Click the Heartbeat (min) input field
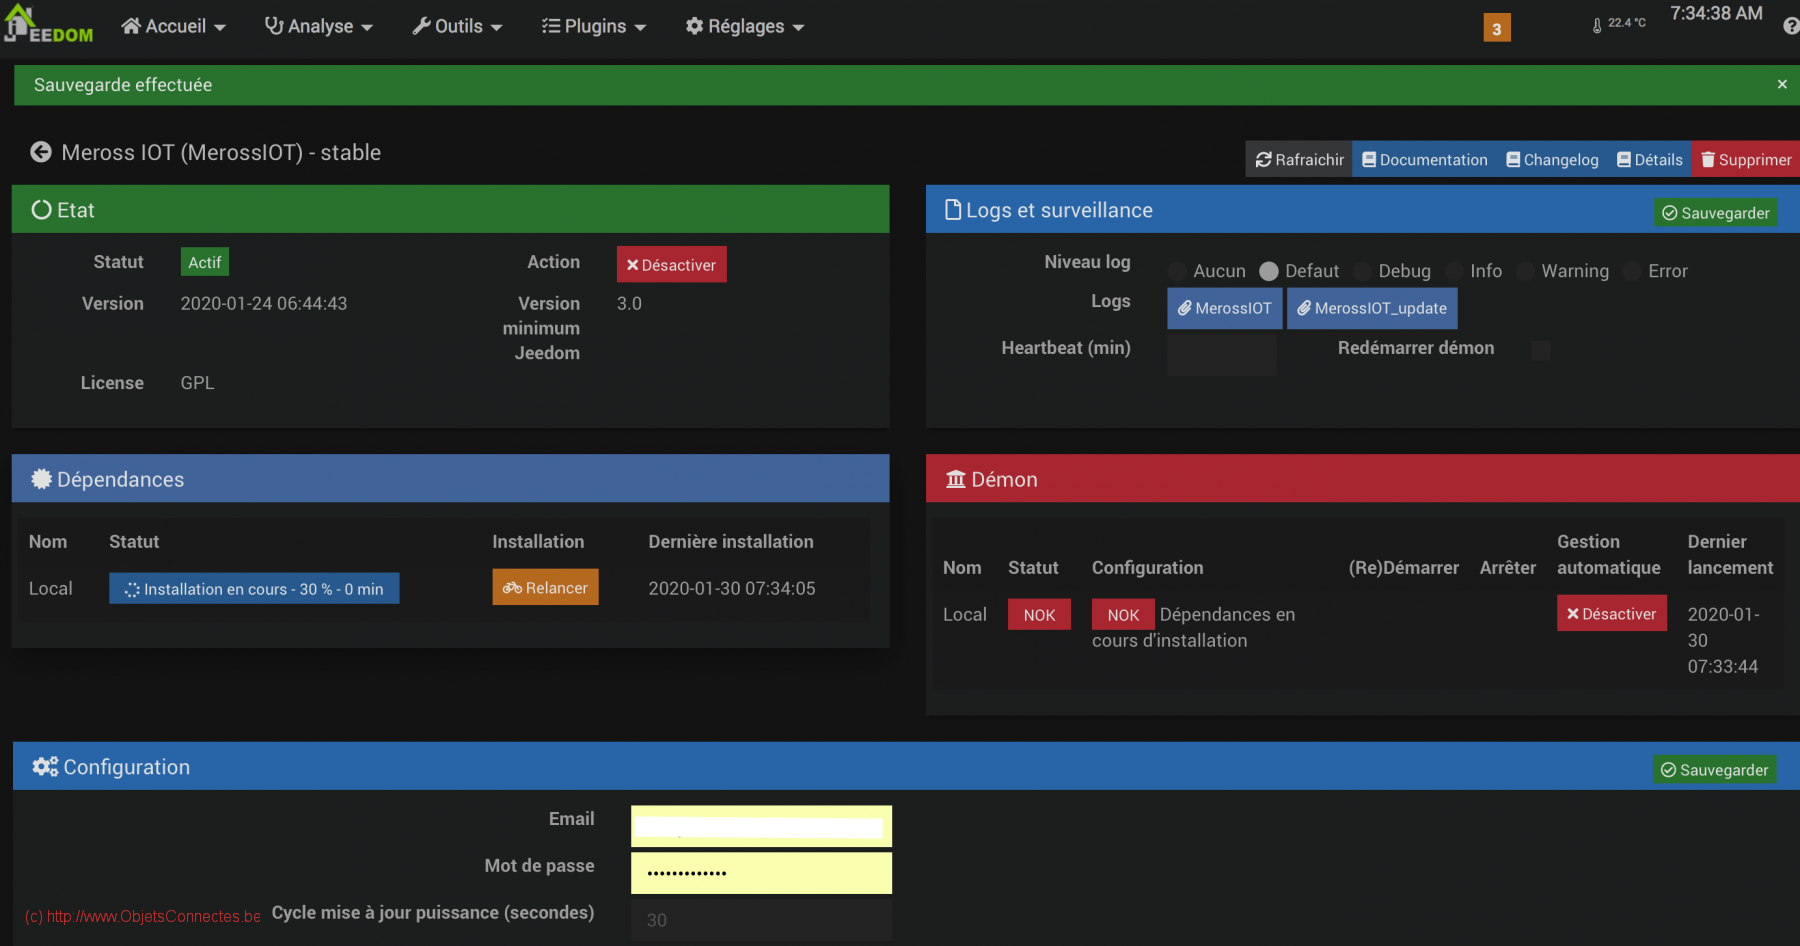The image size is (1800, 946). tap(1222, 355)
